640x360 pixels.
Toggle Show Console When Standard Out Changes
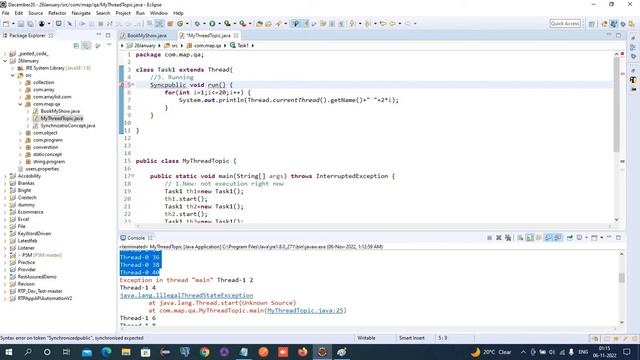[x=548, y=238]
